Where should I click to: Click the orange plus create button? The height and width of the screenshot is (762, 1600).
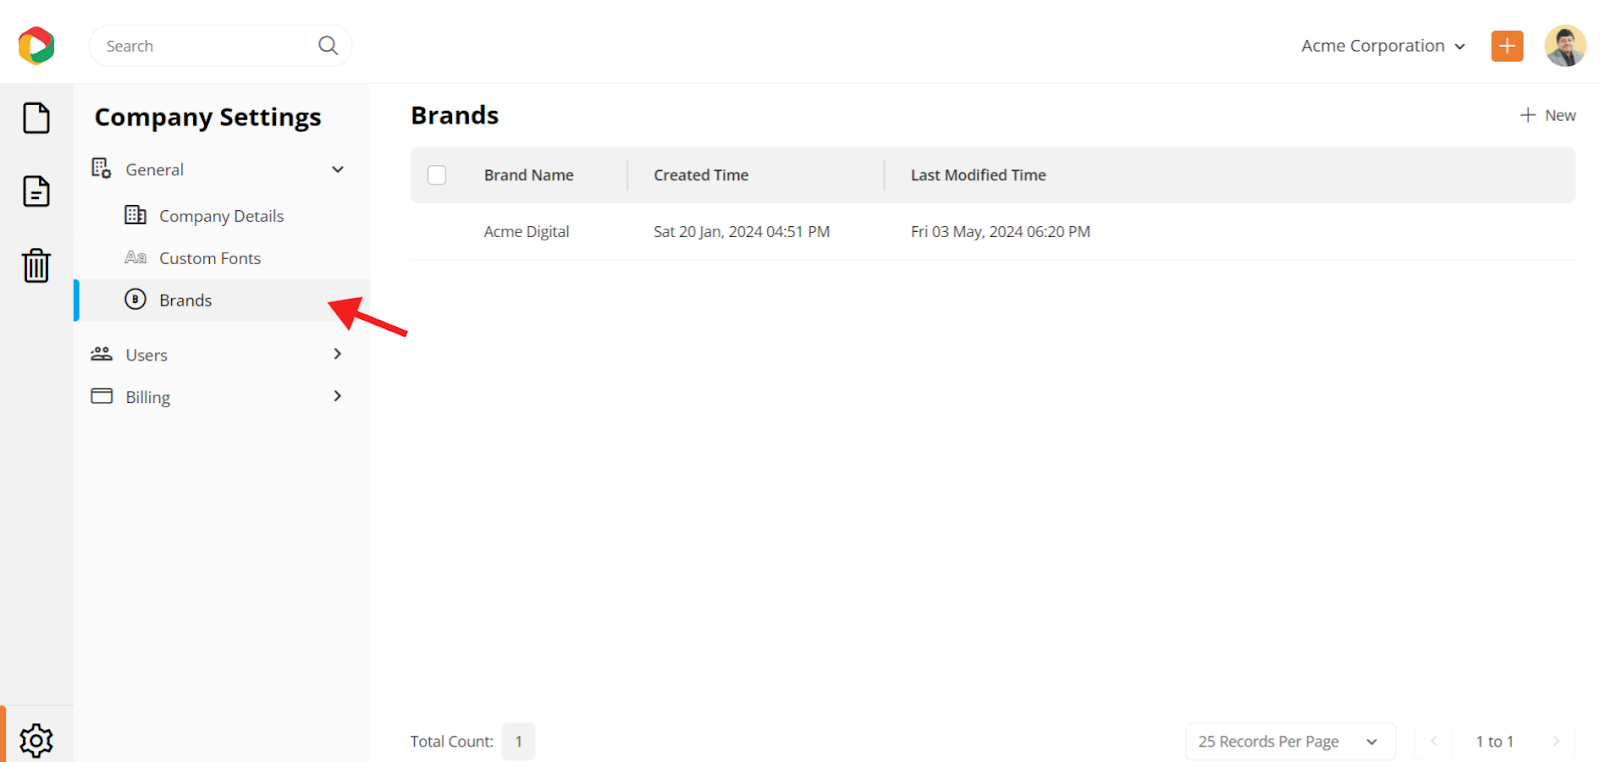pos(1507,46)
